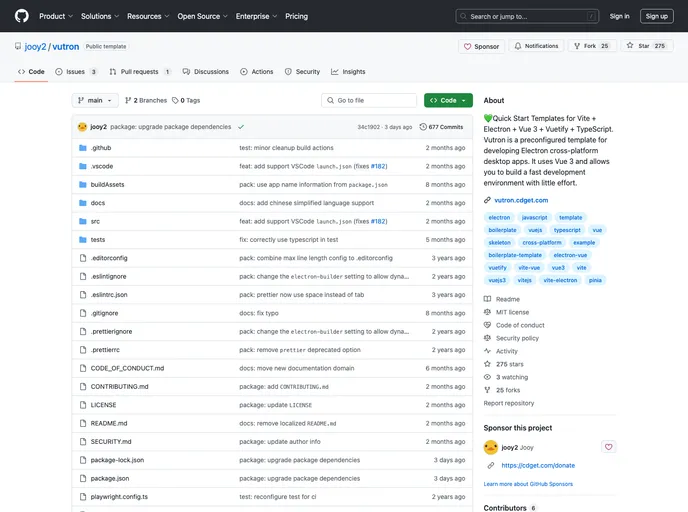Select the typescript topic tag
Image resolution: width=688 pixels, height=512 pixels.
[x=567, y=230]
